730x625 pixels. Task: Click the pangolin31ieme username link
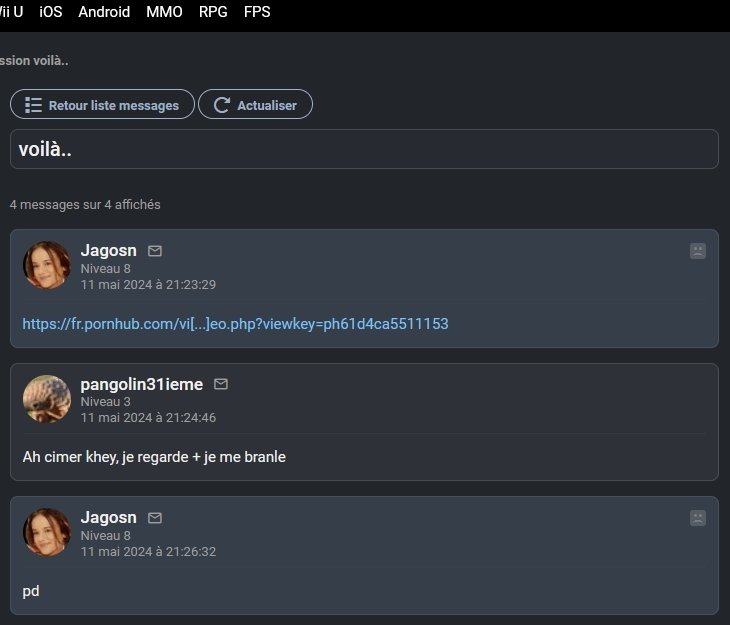pyautogui.click(x=141, y=384)
